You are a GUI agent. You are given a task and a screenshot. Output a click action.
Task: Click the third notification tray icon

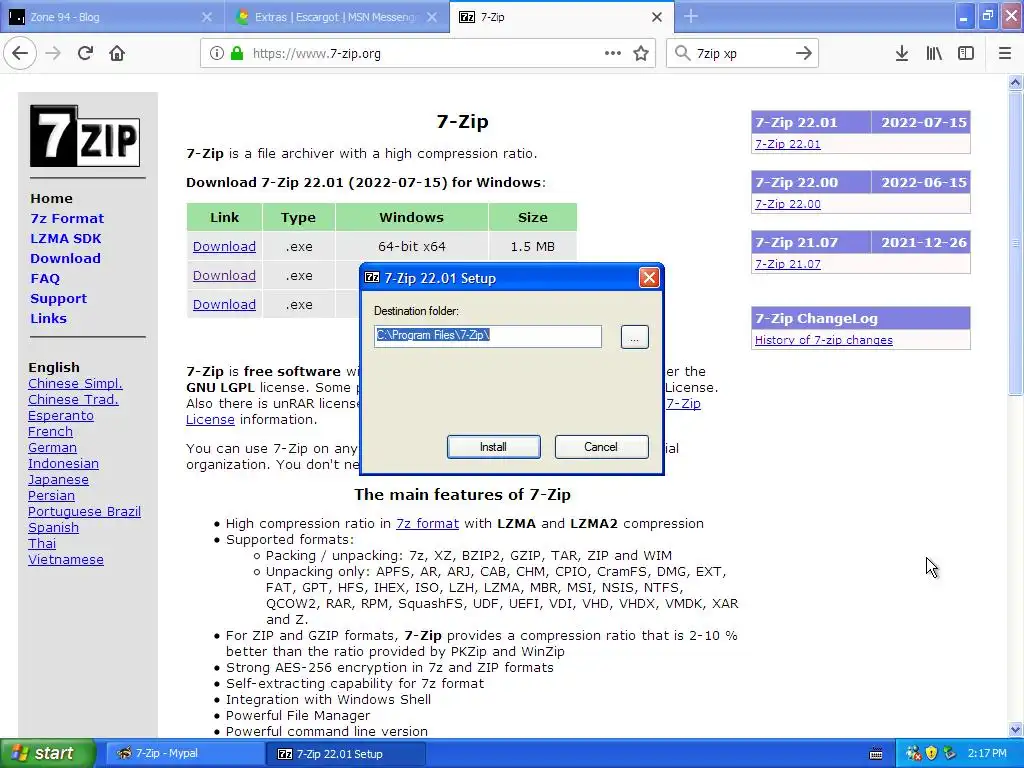click(950, 753)
